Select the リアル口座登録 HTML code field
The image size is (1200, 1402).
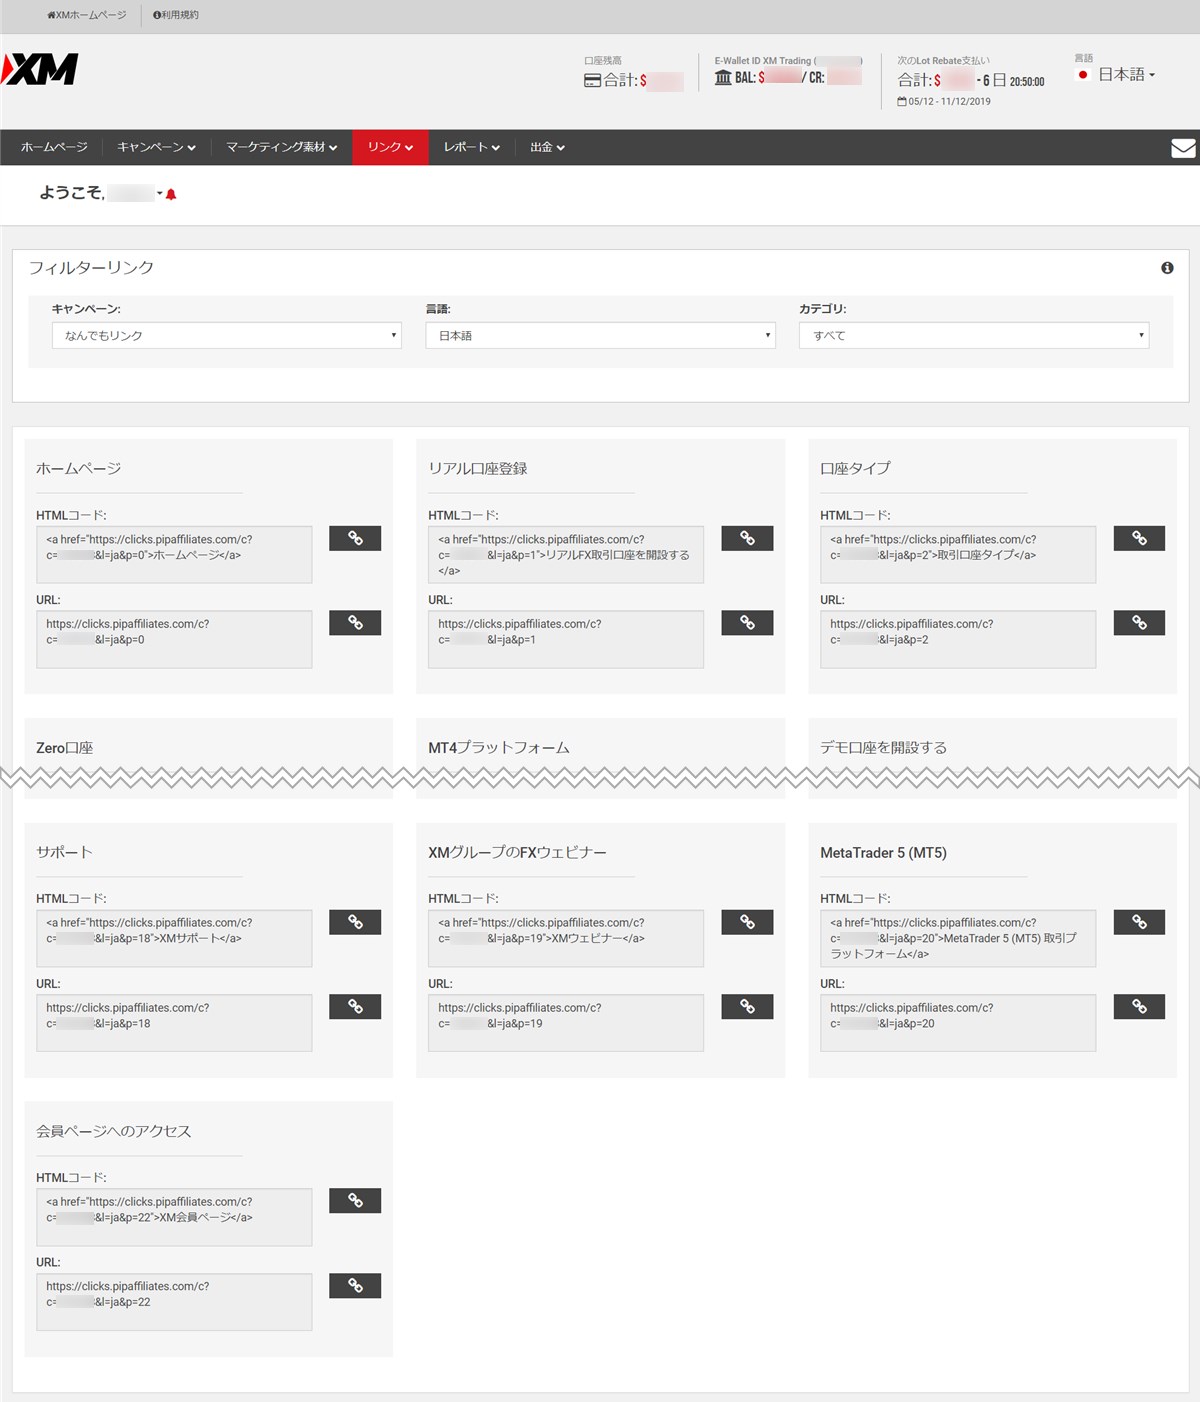[566, 554]
